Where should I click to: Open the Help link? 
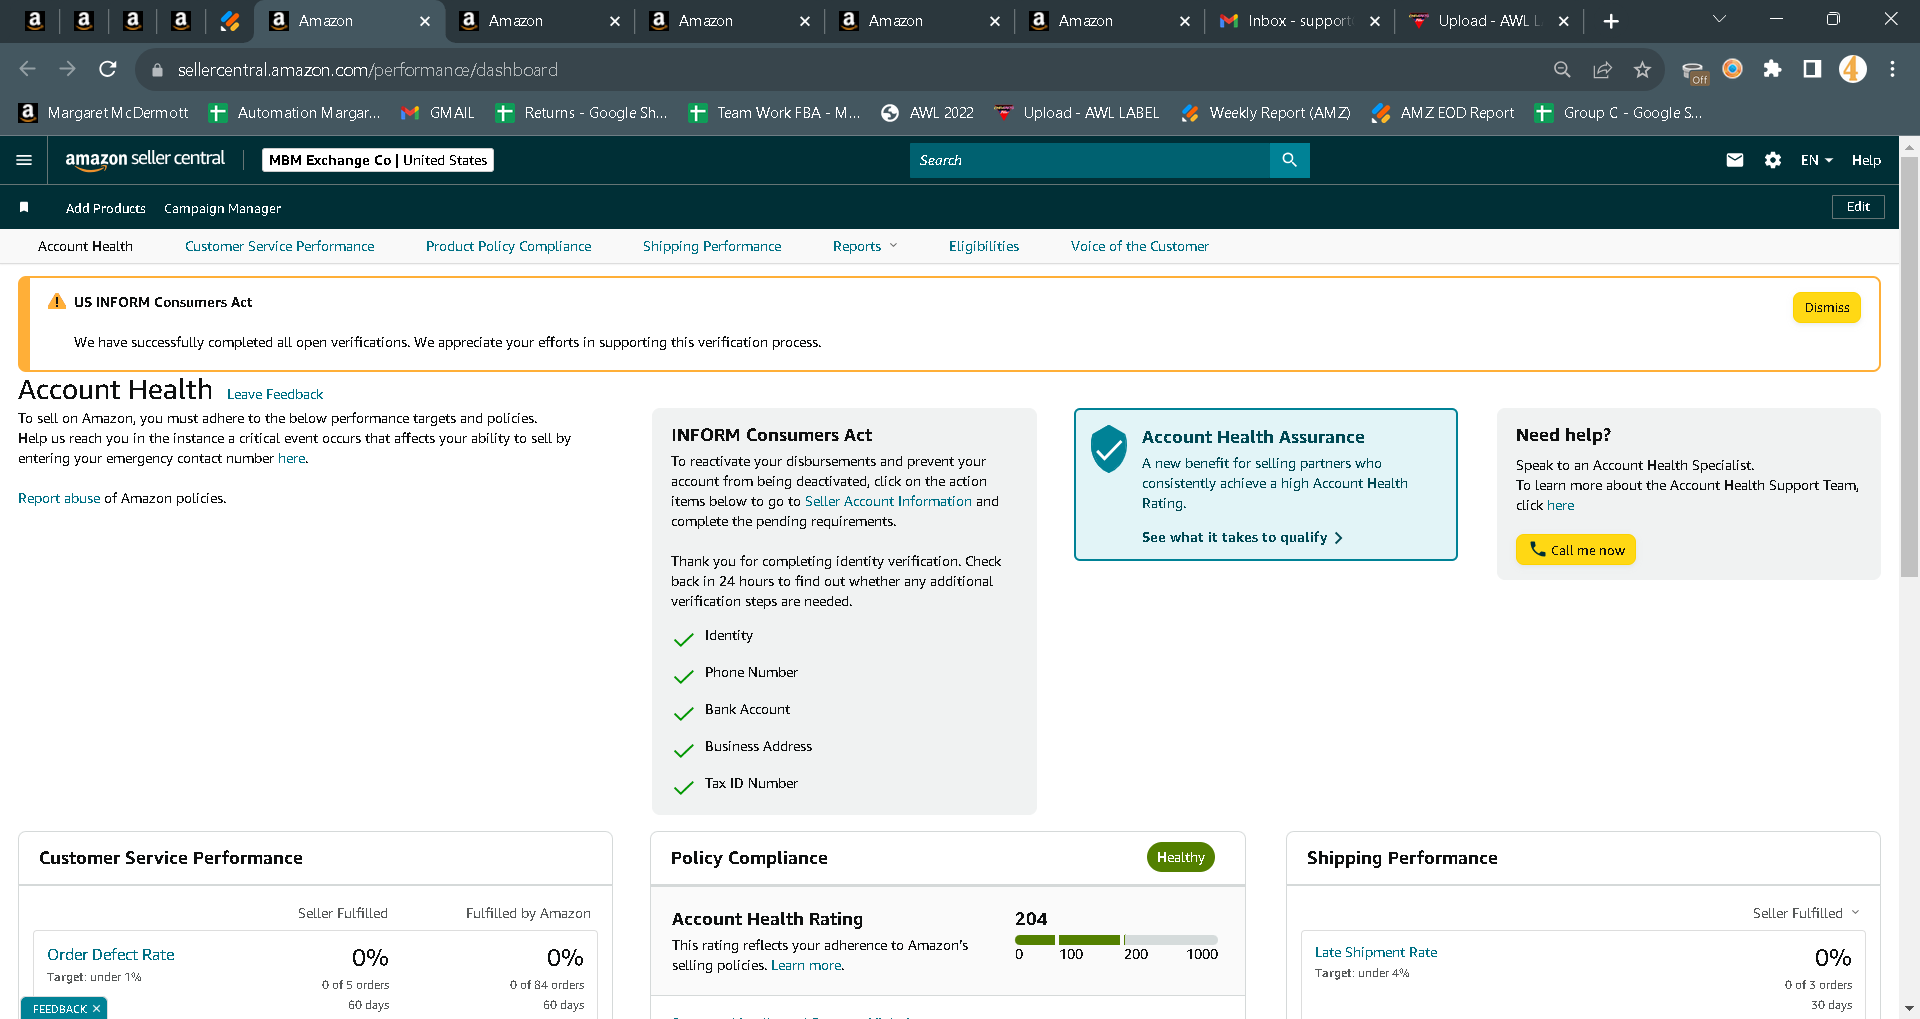[x=1866, y=160]
